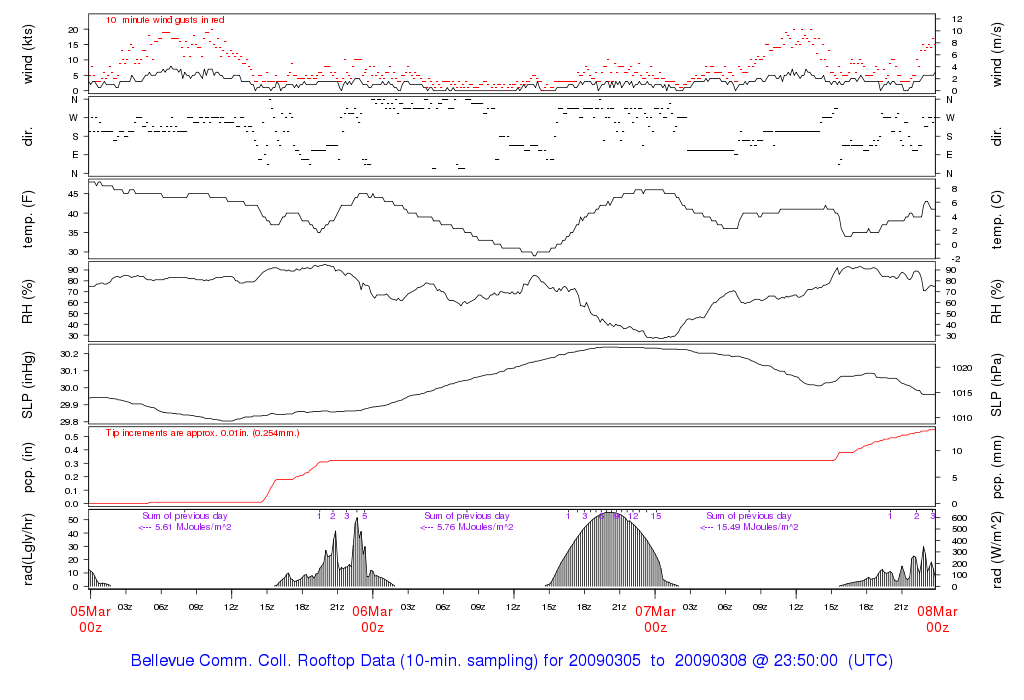This screenshot has width=1024, height=700.
Task: Click the left 'RH (%)' axis label
Action: tap(27, 302)
